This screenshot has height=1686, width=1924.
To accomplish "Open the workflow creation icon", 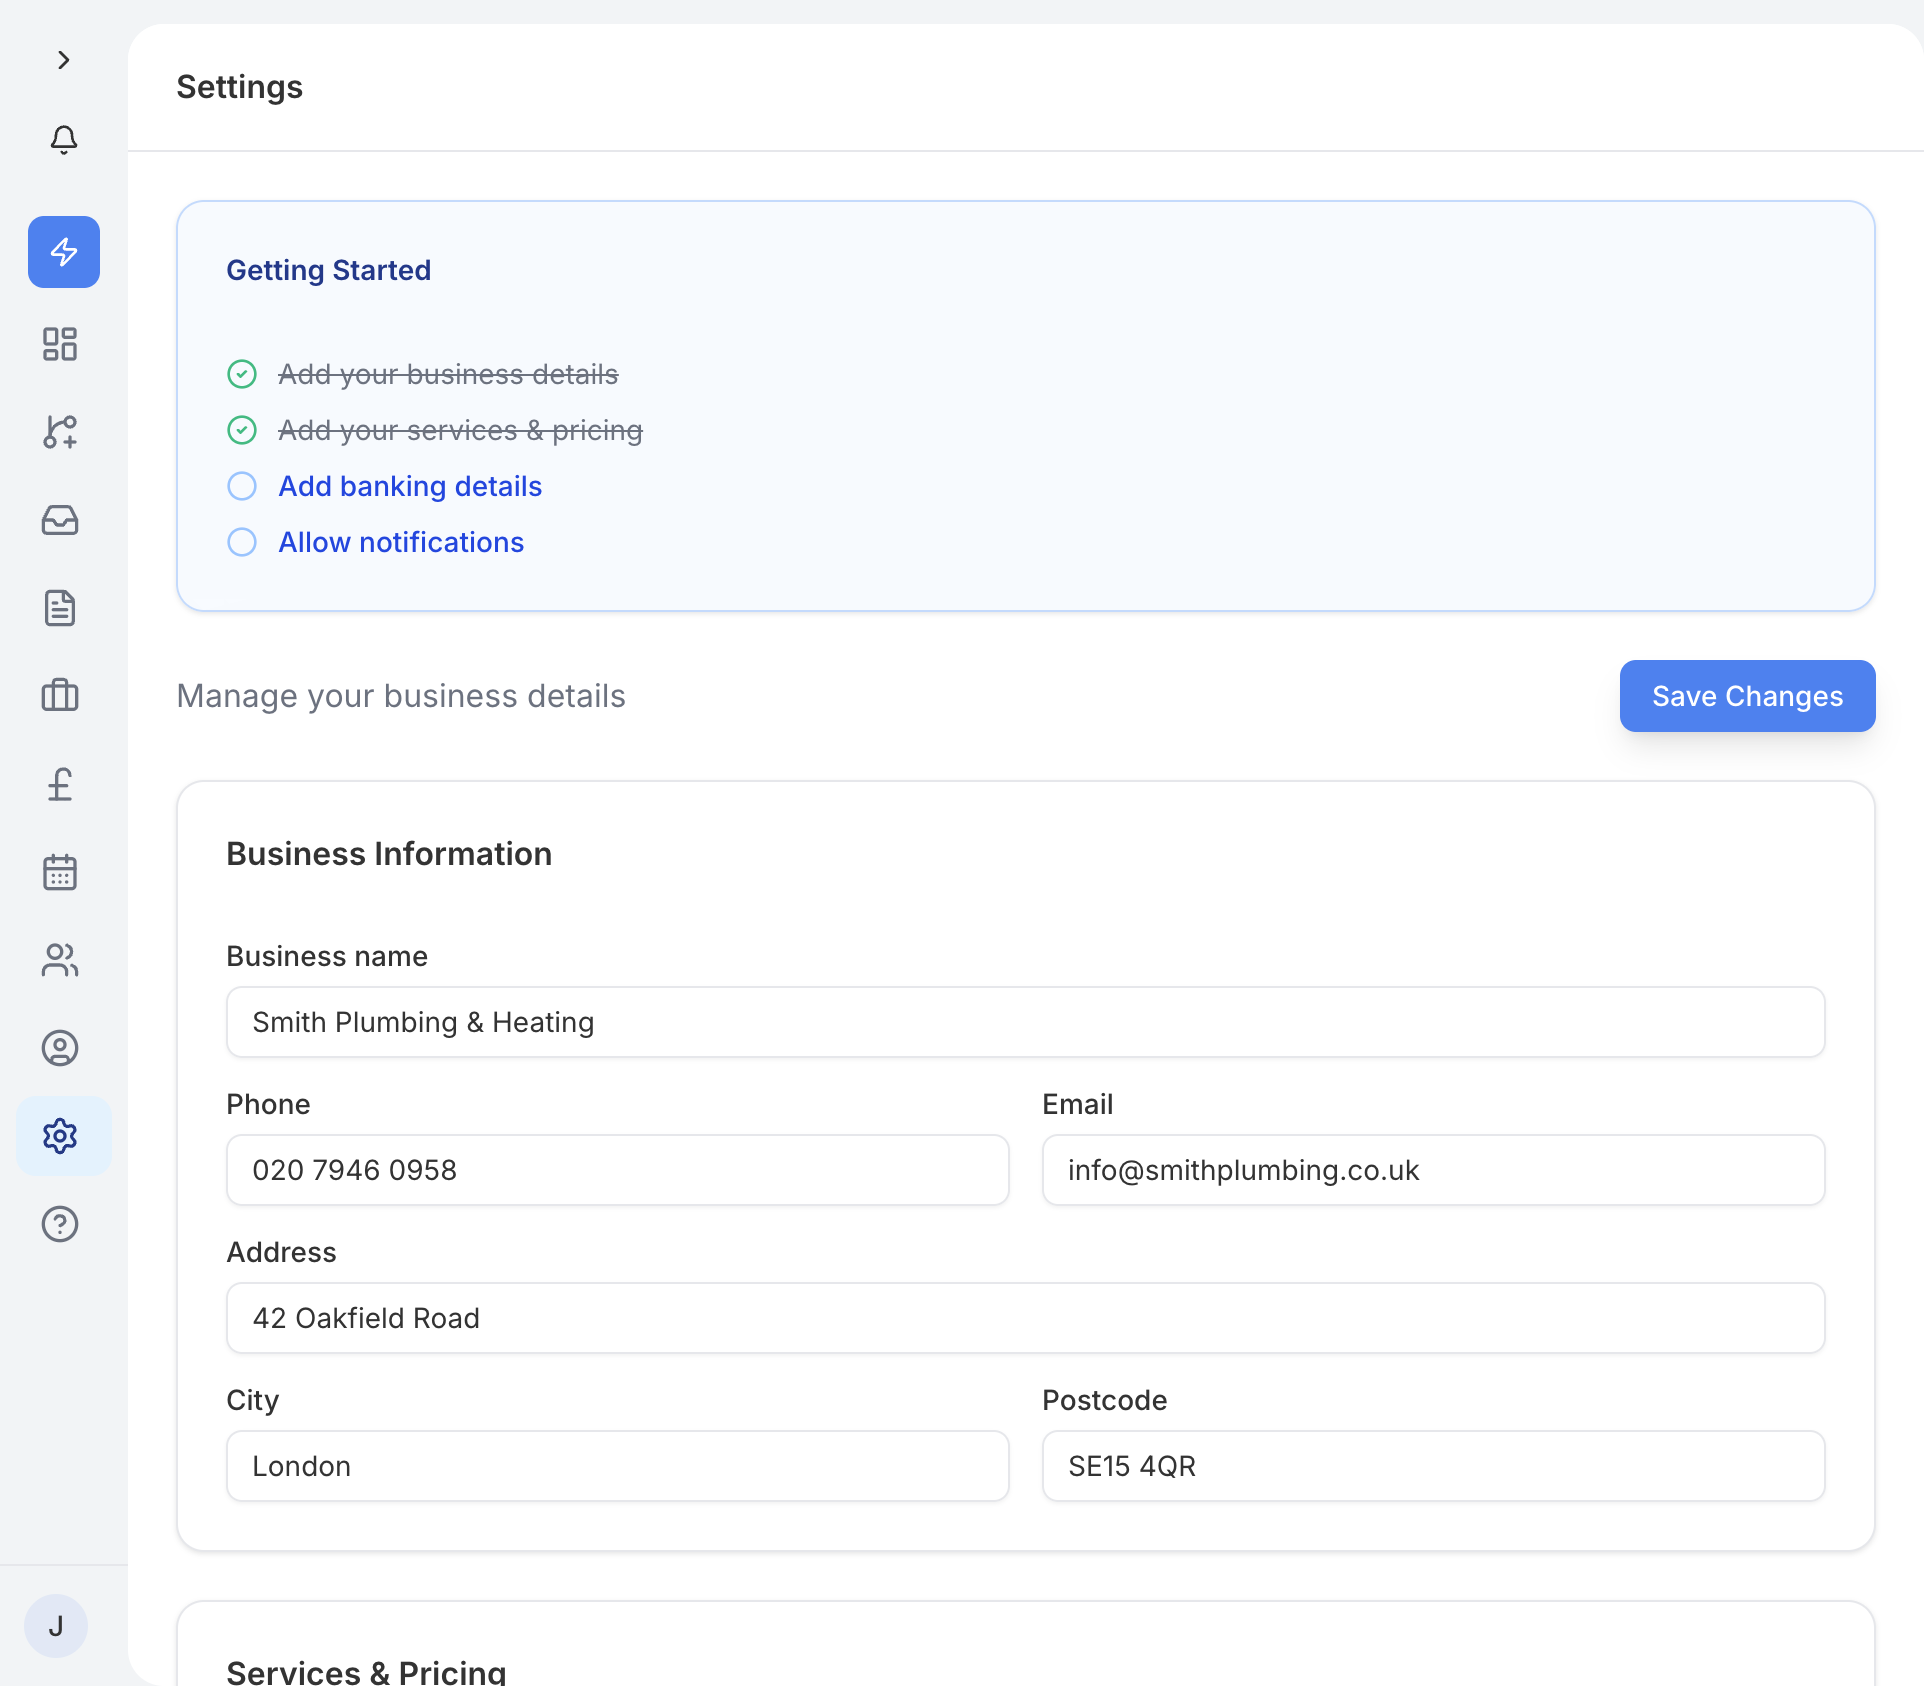I will point(60,432).
